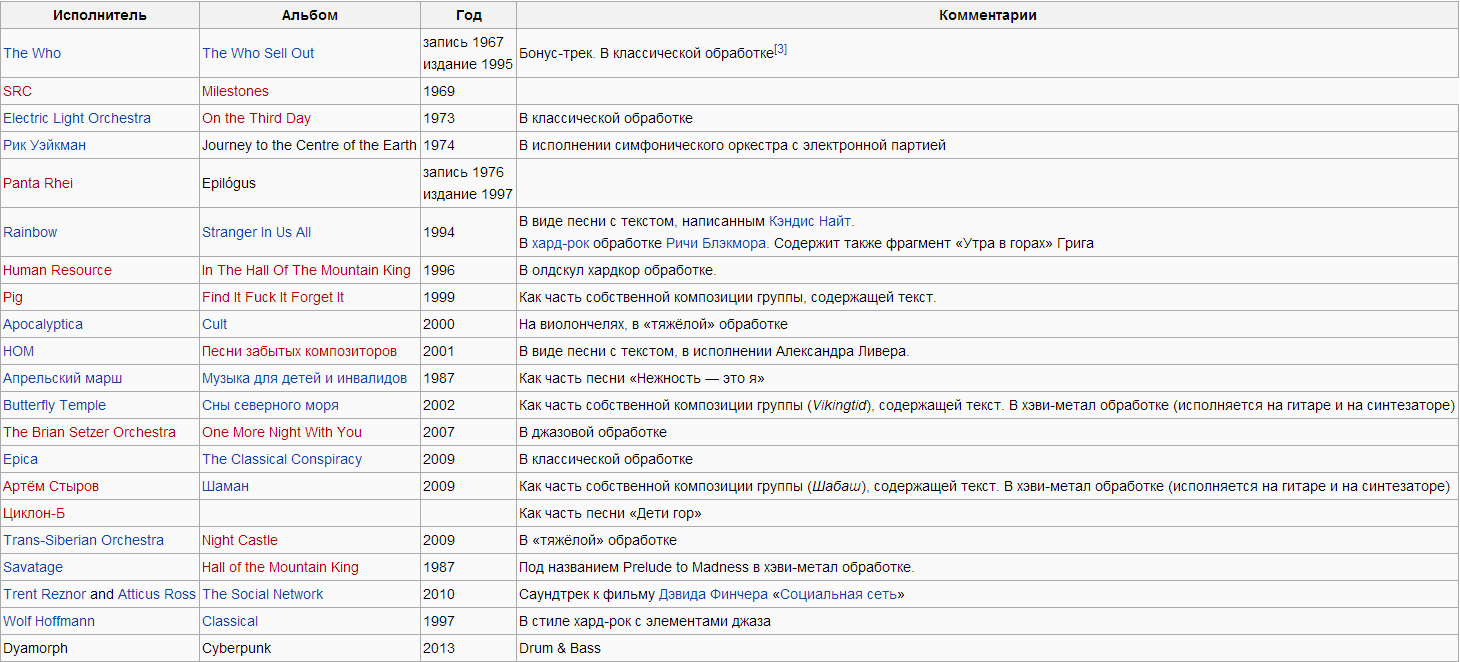Viewport: 1460px width, 662px height.
Task: Open Песни забытых композиторов album link
Action: 299,351
